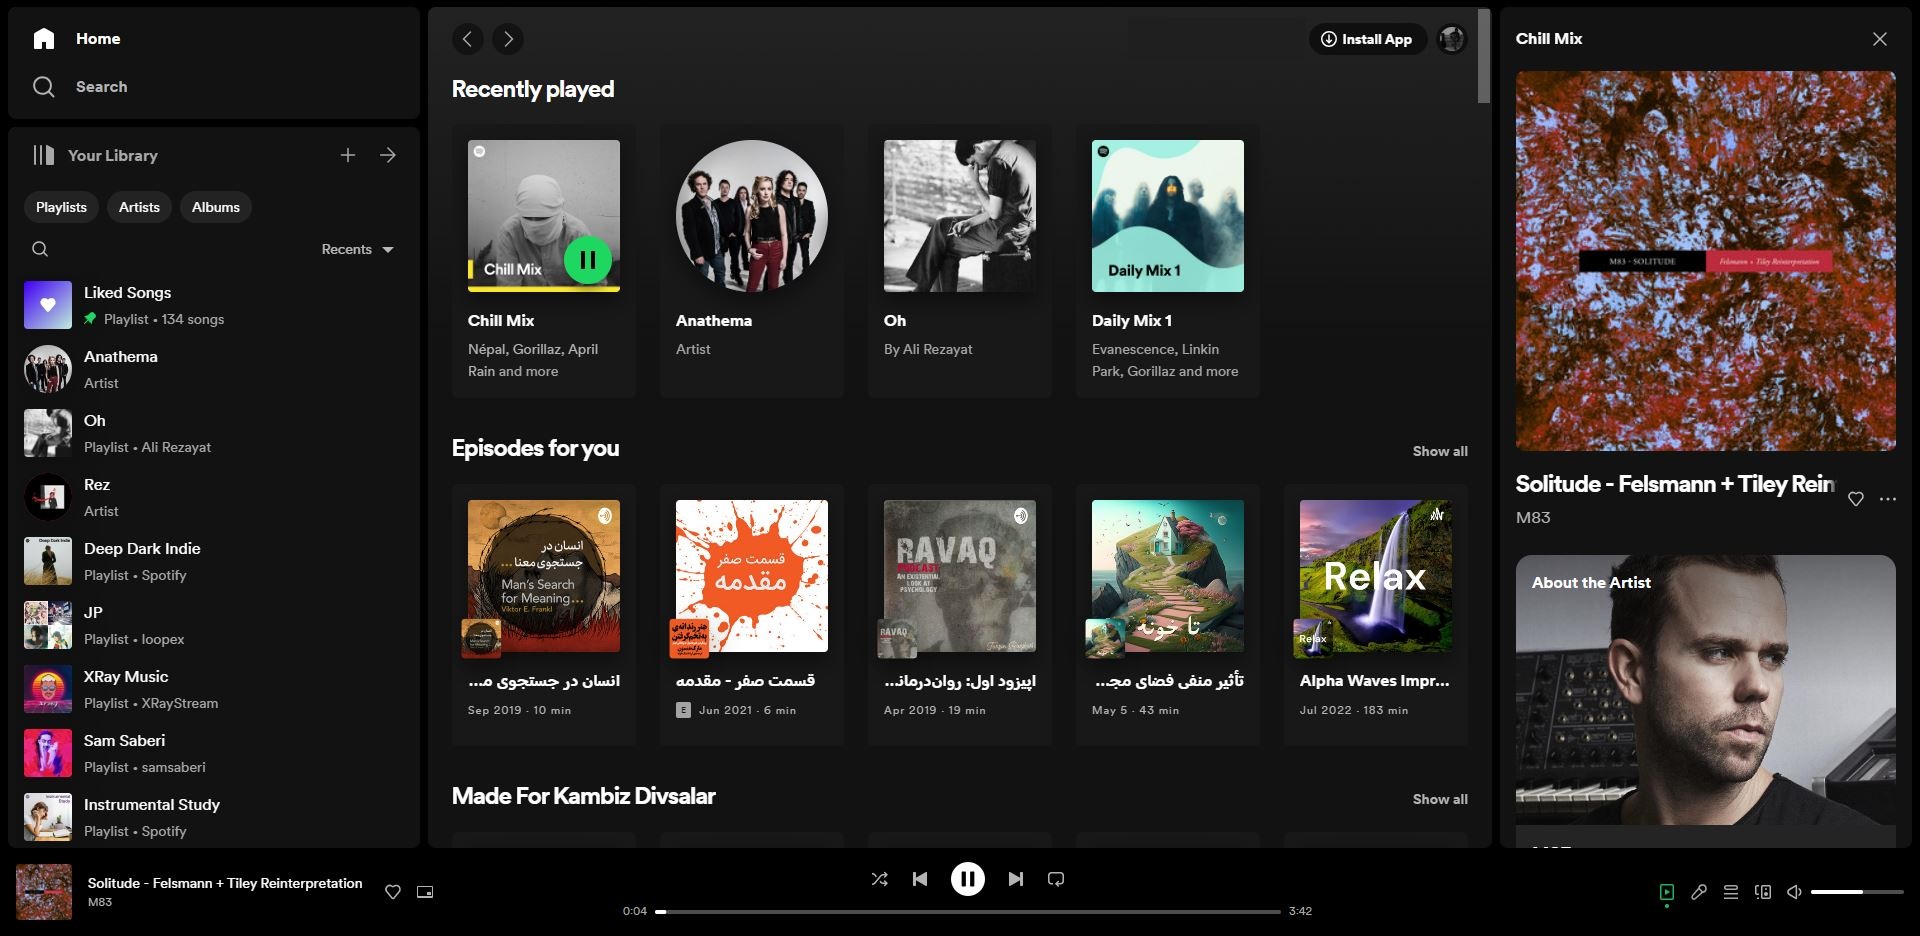Open Liked Songs playlist
Viewport: 1920px width, 936px height.
[x=214, y=305]
